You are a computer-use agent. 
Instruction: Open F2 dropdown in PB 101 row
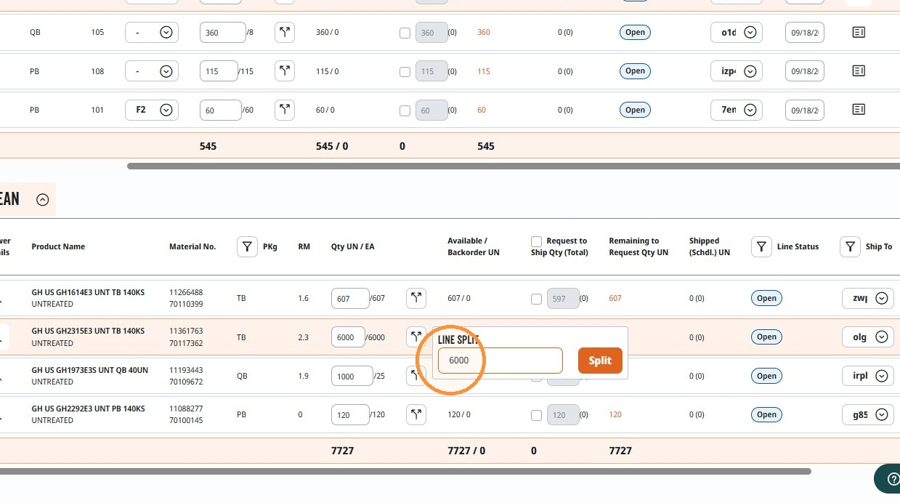152,110
